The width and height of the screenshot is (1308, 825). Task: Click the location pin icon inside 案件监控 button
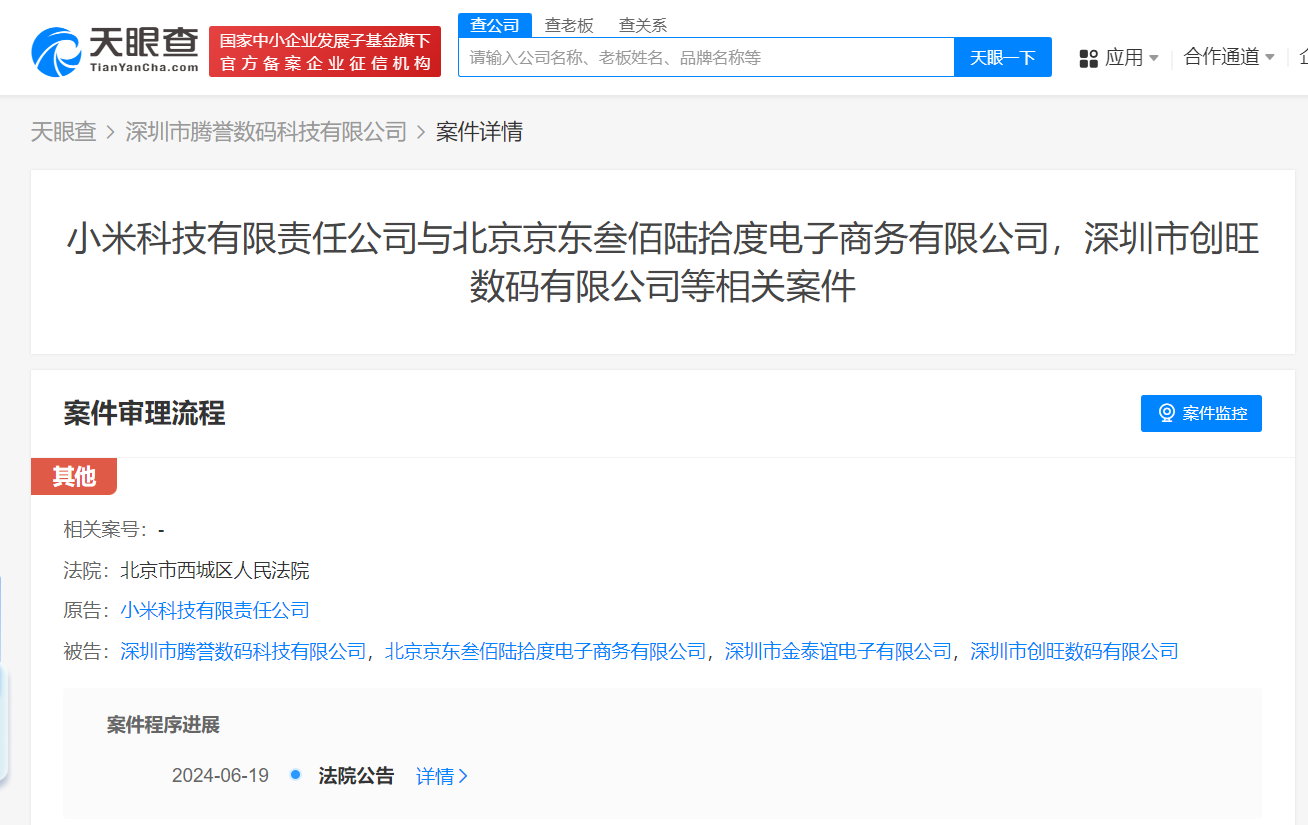click(1165, 412)
